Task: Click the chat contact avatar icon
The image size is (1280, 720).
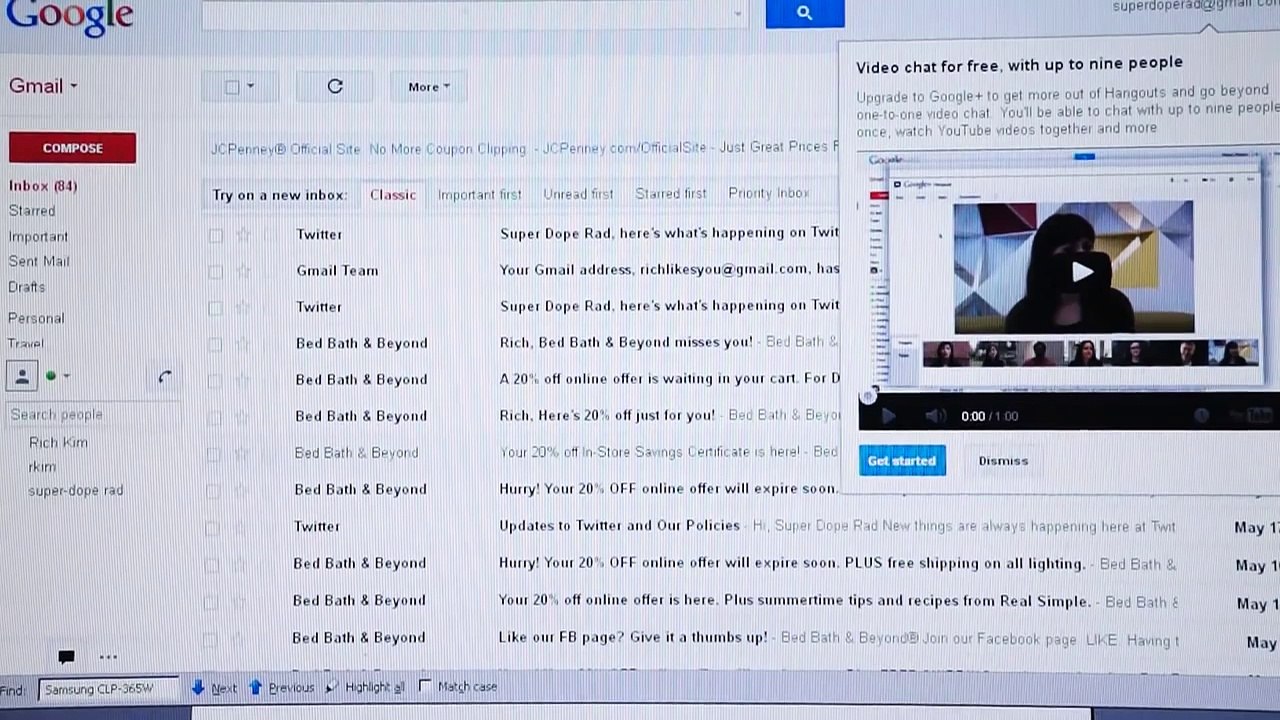Action: coord(22,376)
